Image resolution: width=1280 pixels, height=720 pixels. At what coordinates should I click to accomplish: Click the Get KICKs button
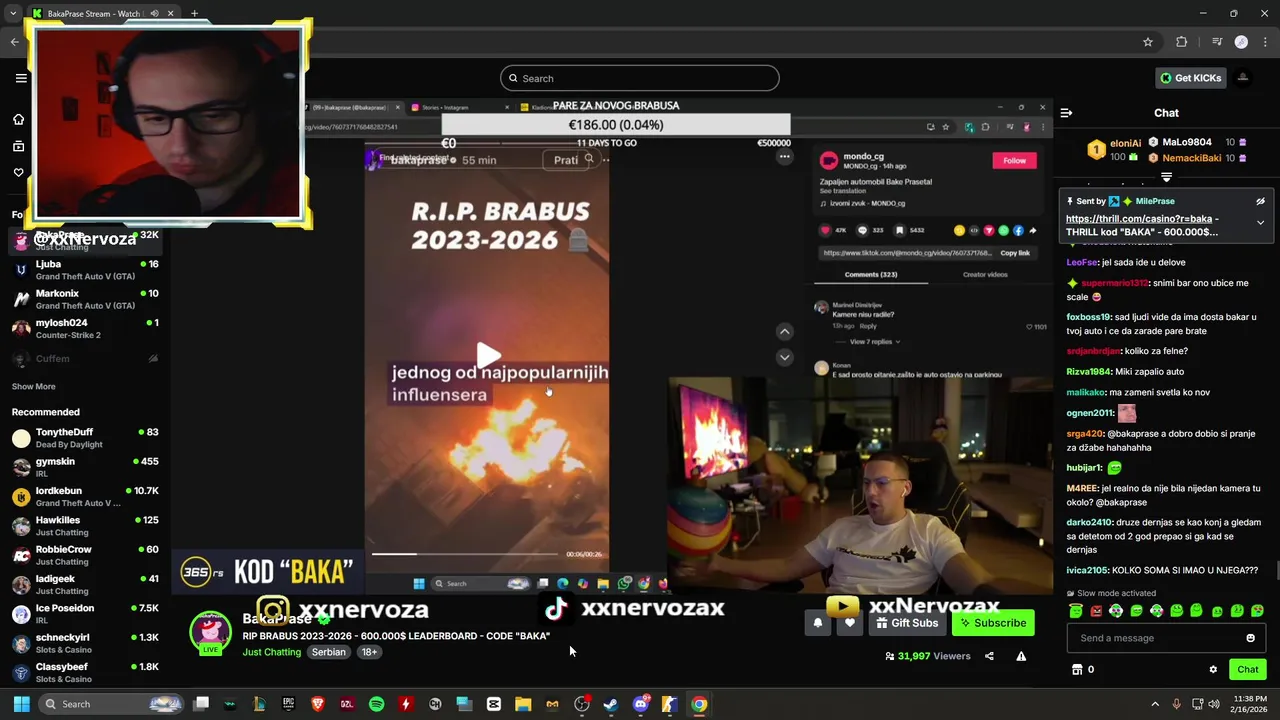click(x=1190, y=78)
